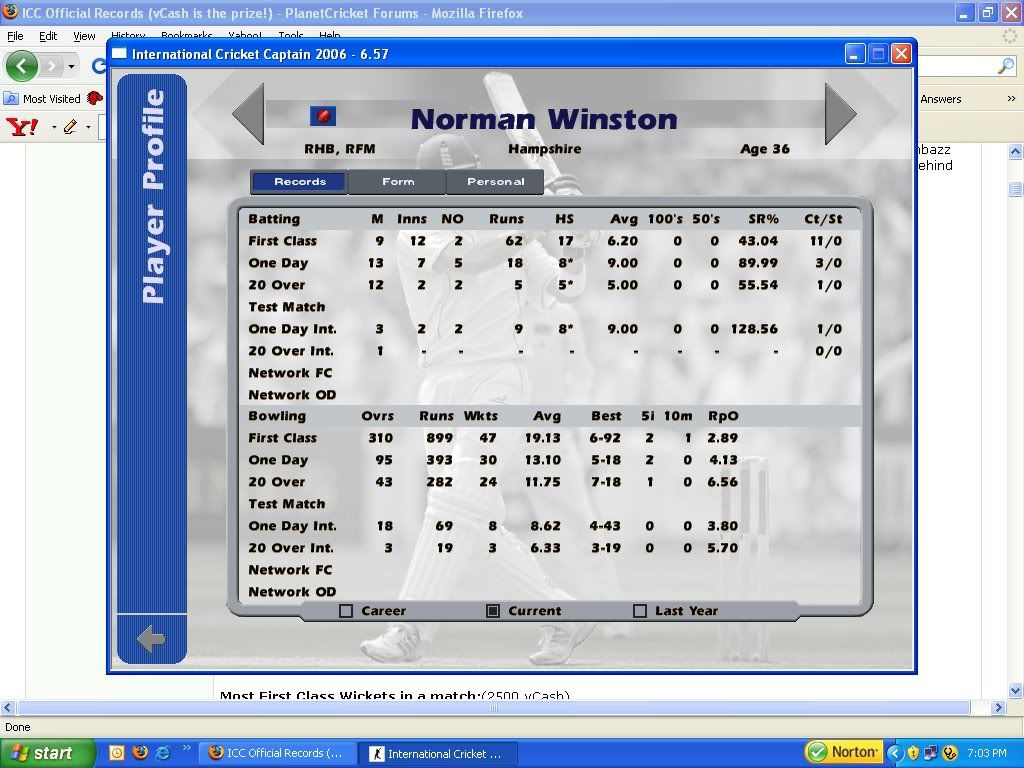Image resolution: width=1024 pixels, height=768 pixels.
Task: Launch Internet Explorer from quick launch
Action: 163,752
